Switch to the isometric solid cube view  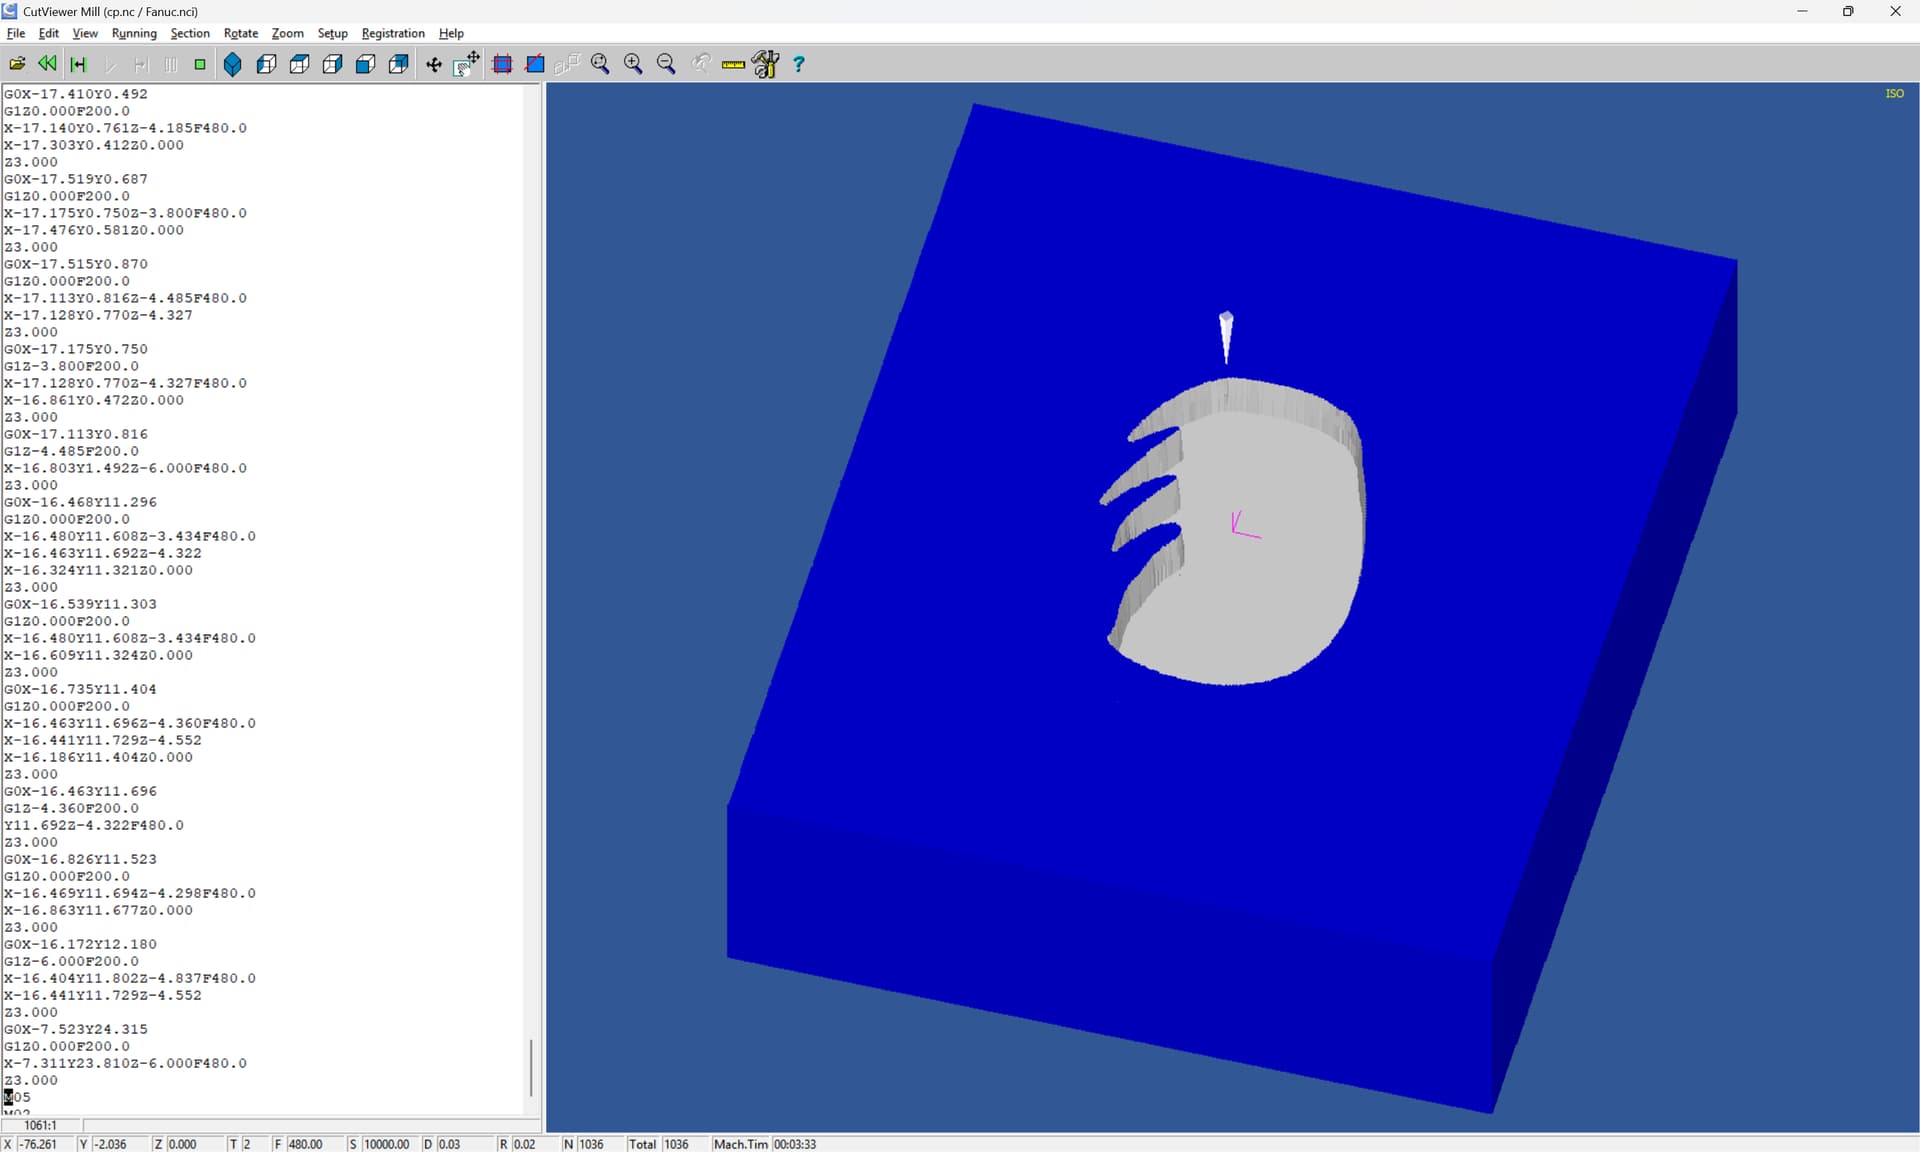tap(233, 64)
